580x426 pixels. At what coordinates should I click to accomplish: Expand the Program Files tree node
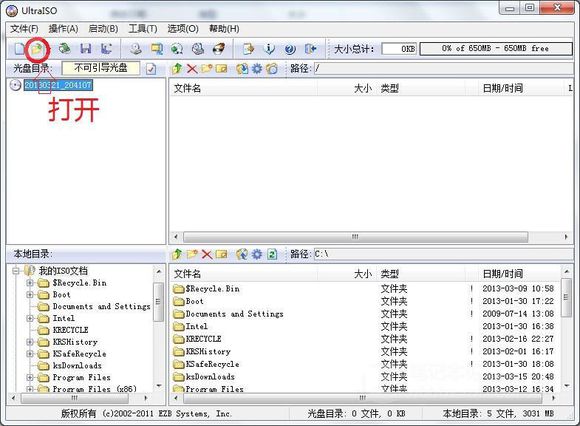tap(30, 378)
